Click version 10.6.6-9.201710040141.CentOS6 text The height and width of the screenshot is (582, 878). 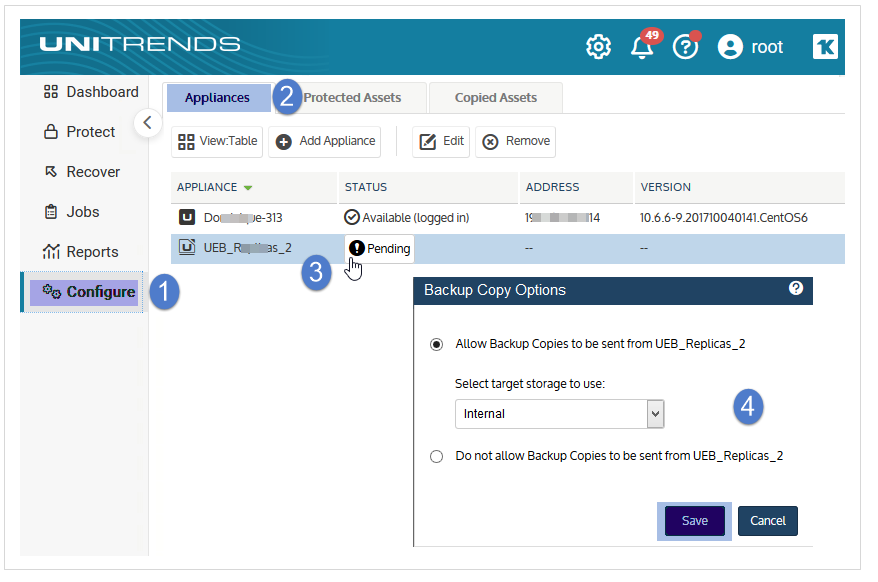tap(723, 217)
